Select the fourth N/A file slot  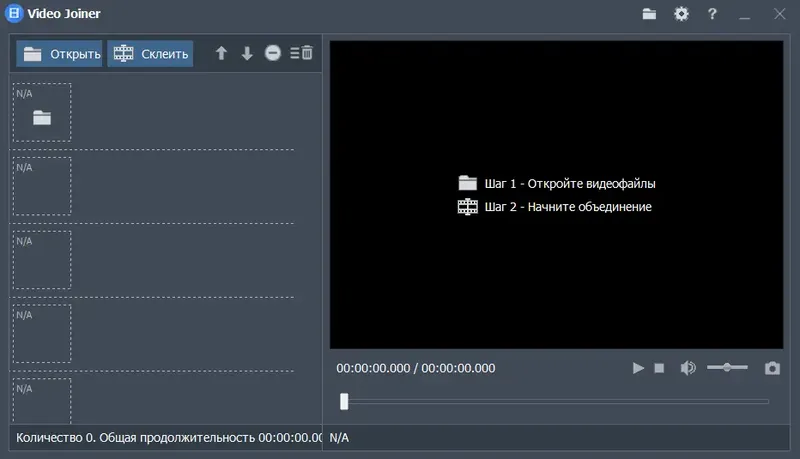click(x=42, y=334)
